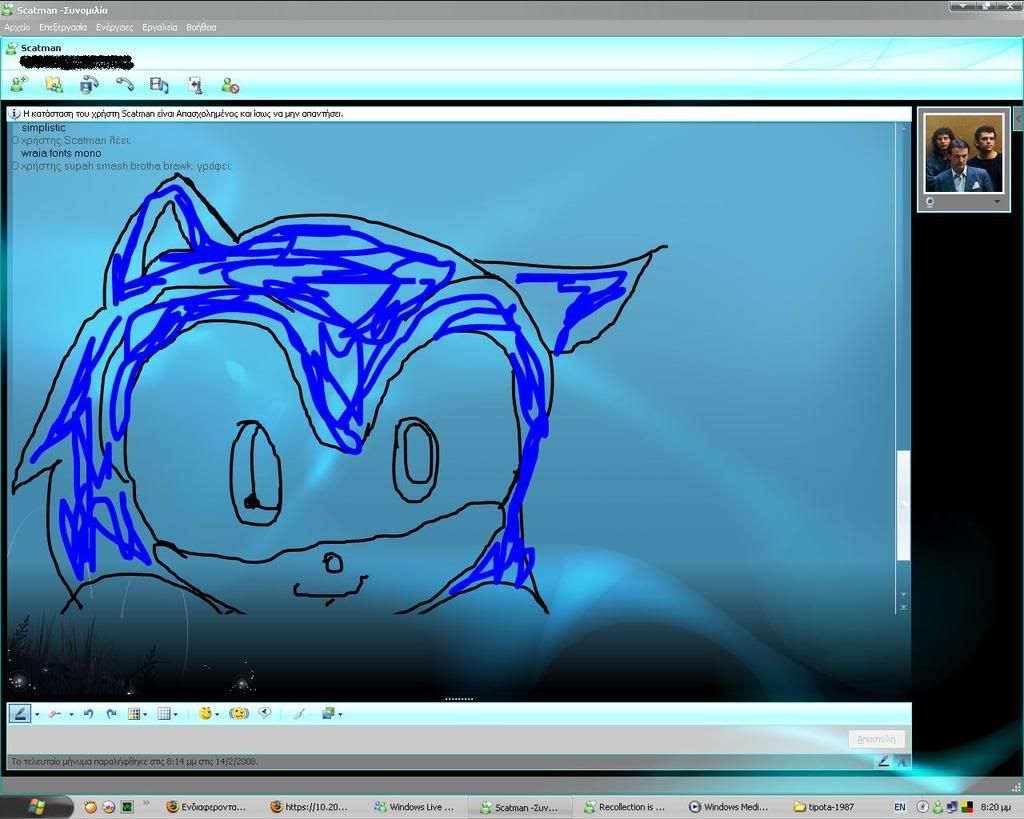Open the media sharing activities icon
1024x819 pixels.
[159, 85]
